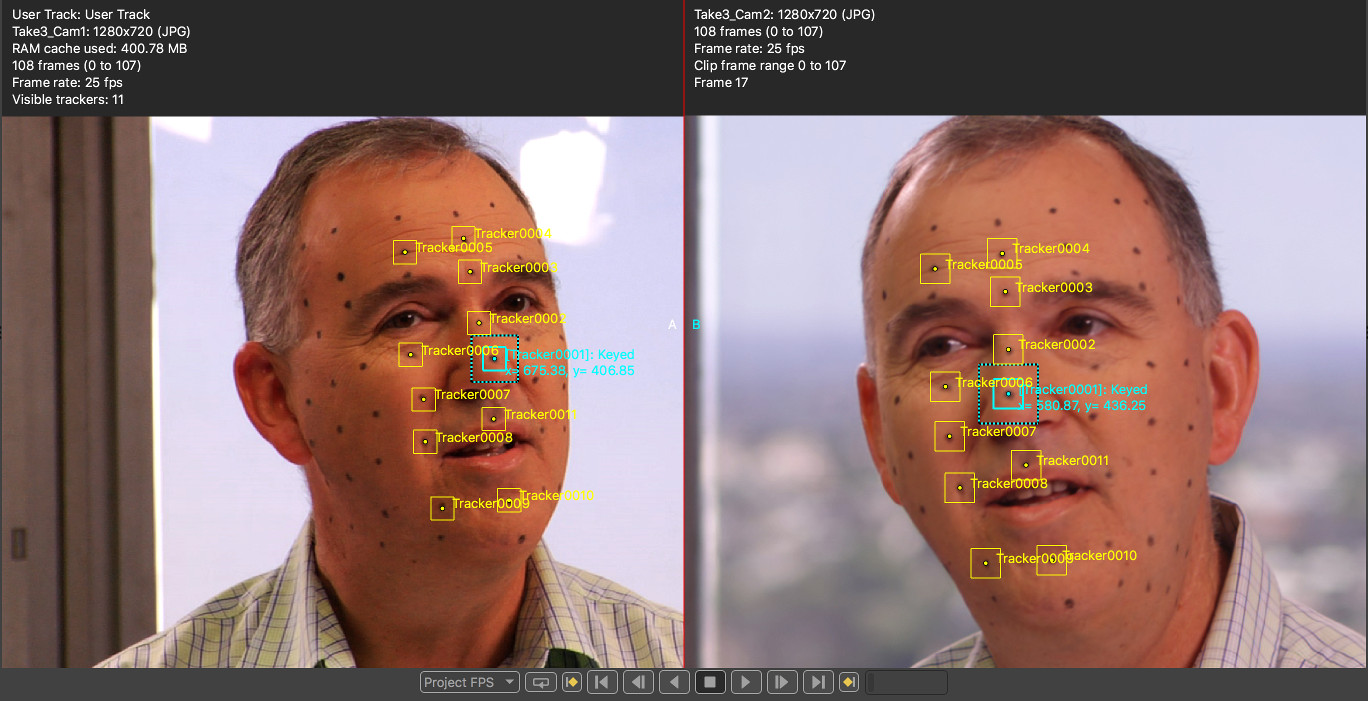Select Tracker0004 in the Cam2 view
Image resolution: width=1368 pixels, height=701 pixels.
pyautogui.click(x=1002, y=253)
